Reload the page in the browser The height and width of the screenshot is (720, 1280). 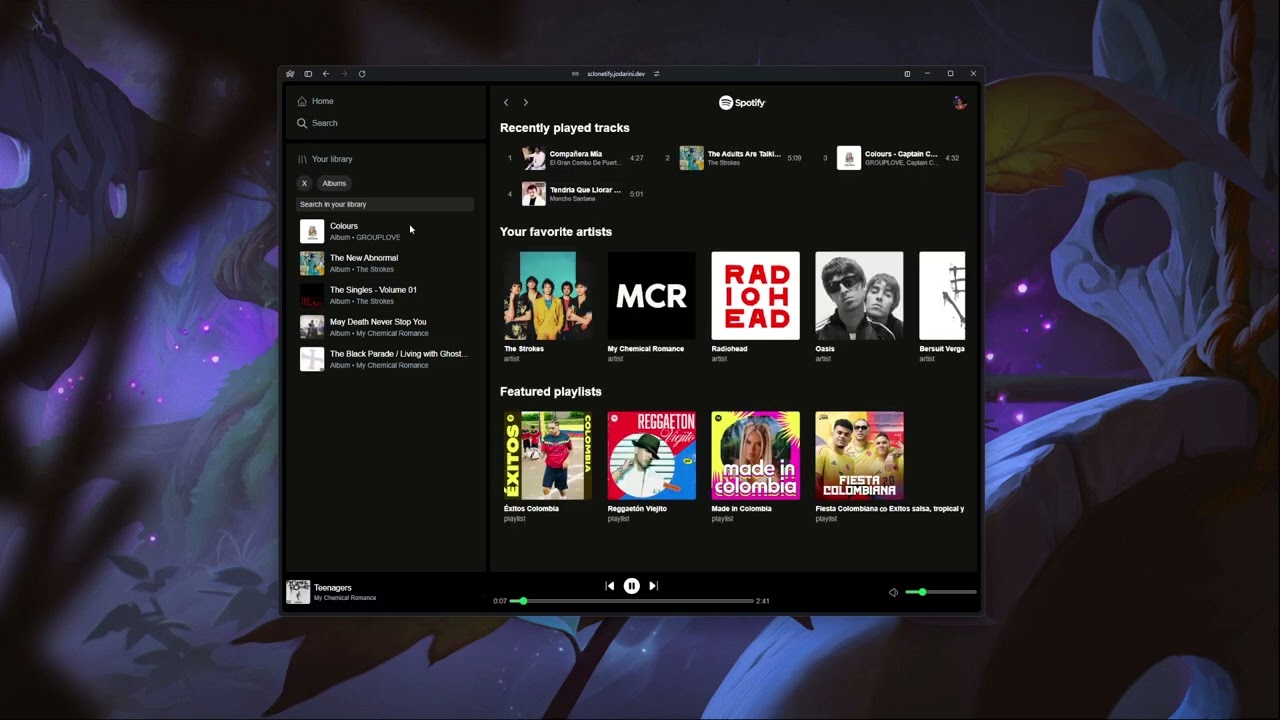point(362,74)
